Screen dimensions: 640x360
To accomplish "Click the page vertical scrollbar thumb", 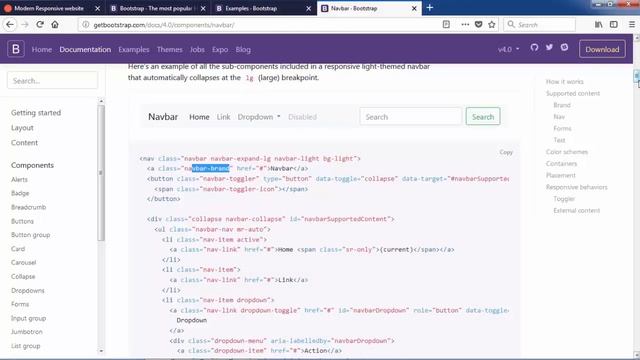I will [x=636, y=76].
